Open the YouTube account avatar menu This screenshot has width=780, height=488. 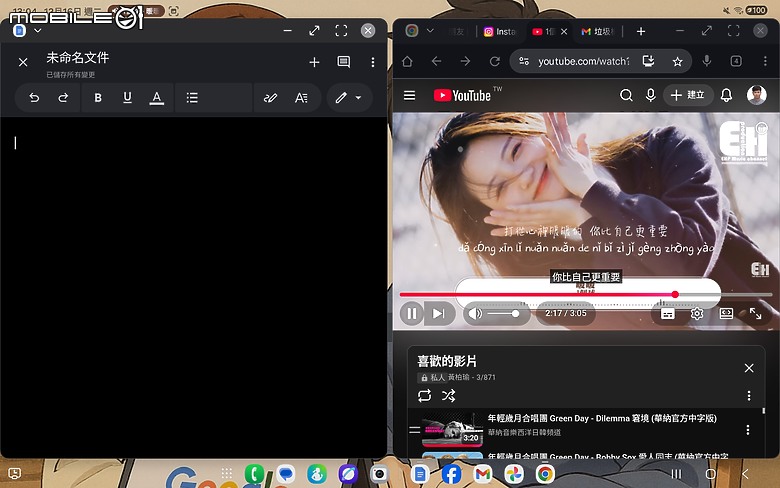pyautogui.click(x=756, y=95)
